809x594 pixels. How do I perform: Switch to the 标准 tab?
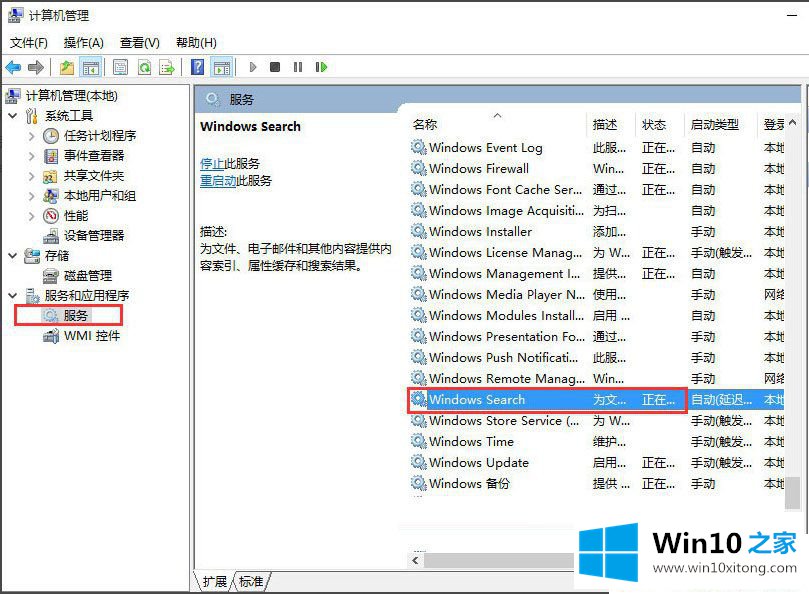pyautogui.click(x=251, y=582)
